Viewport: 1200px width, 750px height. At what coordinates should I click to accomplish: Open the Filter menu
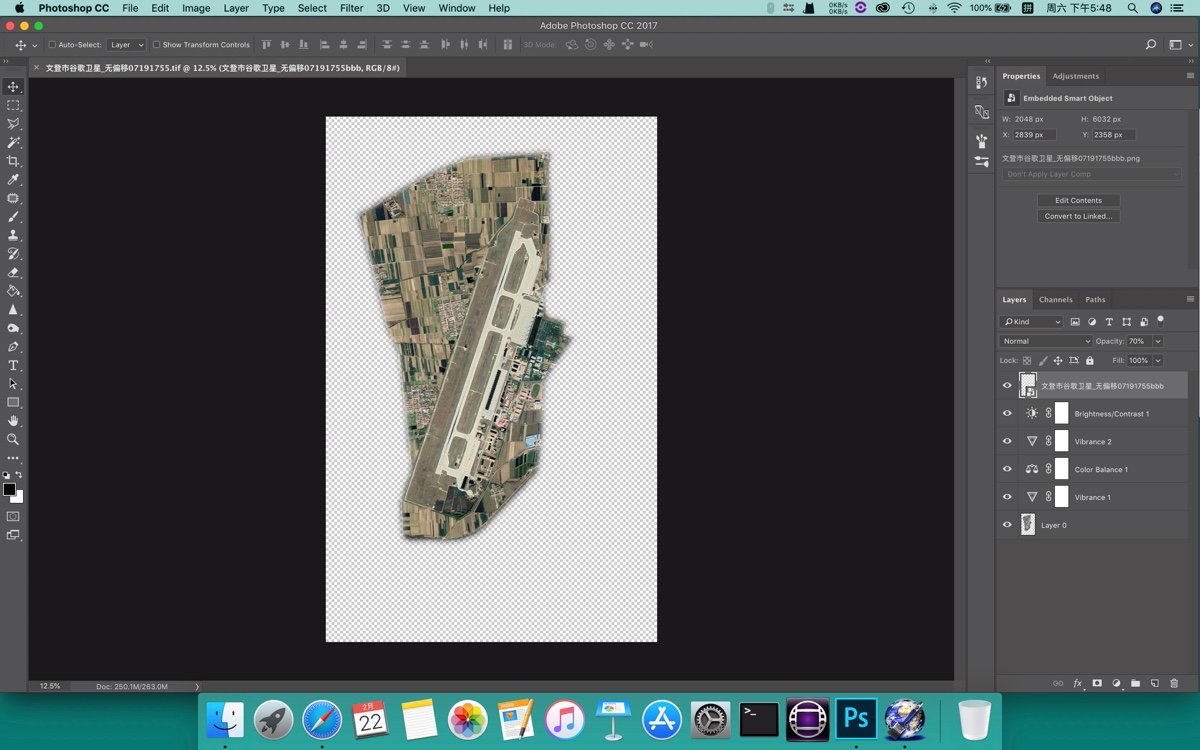(351, 8)
